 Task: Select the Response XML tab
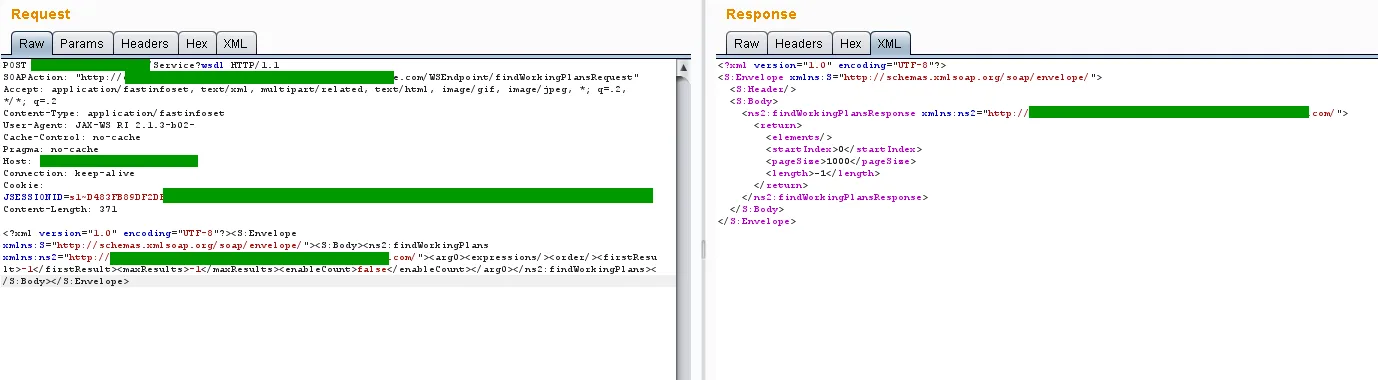pyautogui.click(x=889, y=44)
